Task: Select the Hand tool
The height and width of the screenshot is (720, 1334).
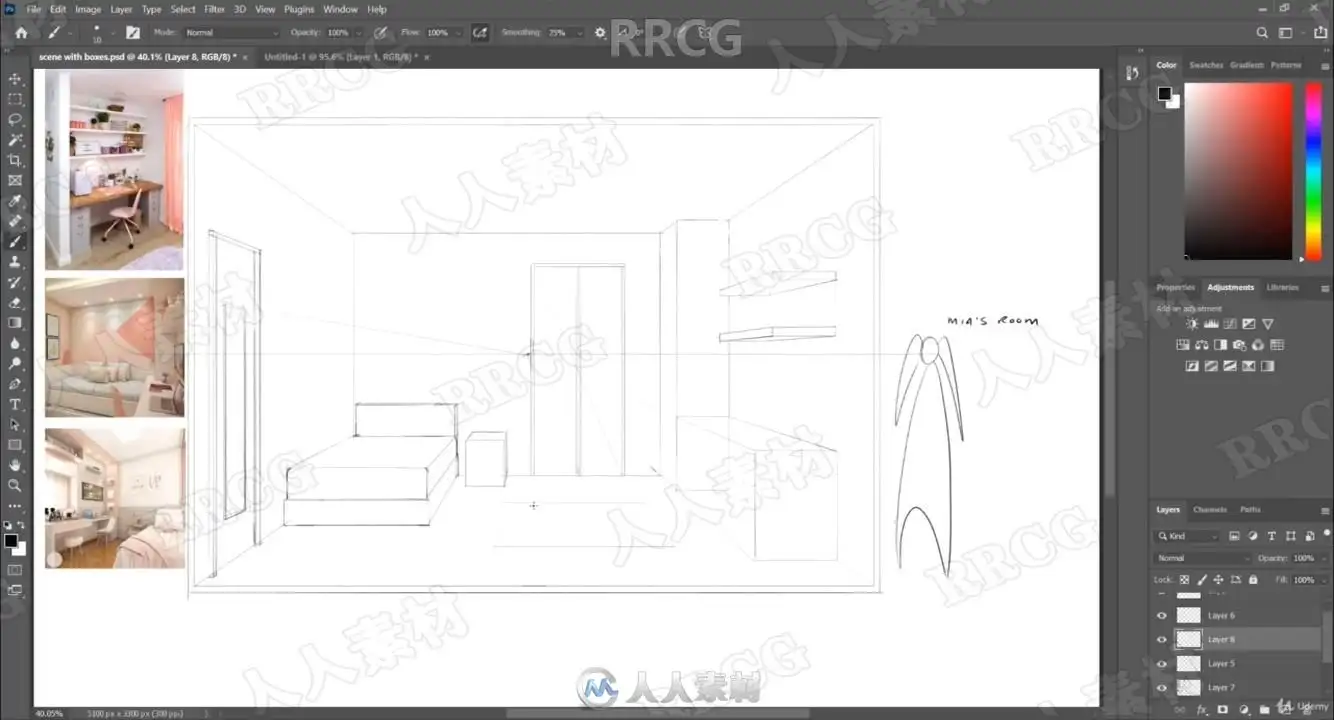Action: [x=15, y=465]
